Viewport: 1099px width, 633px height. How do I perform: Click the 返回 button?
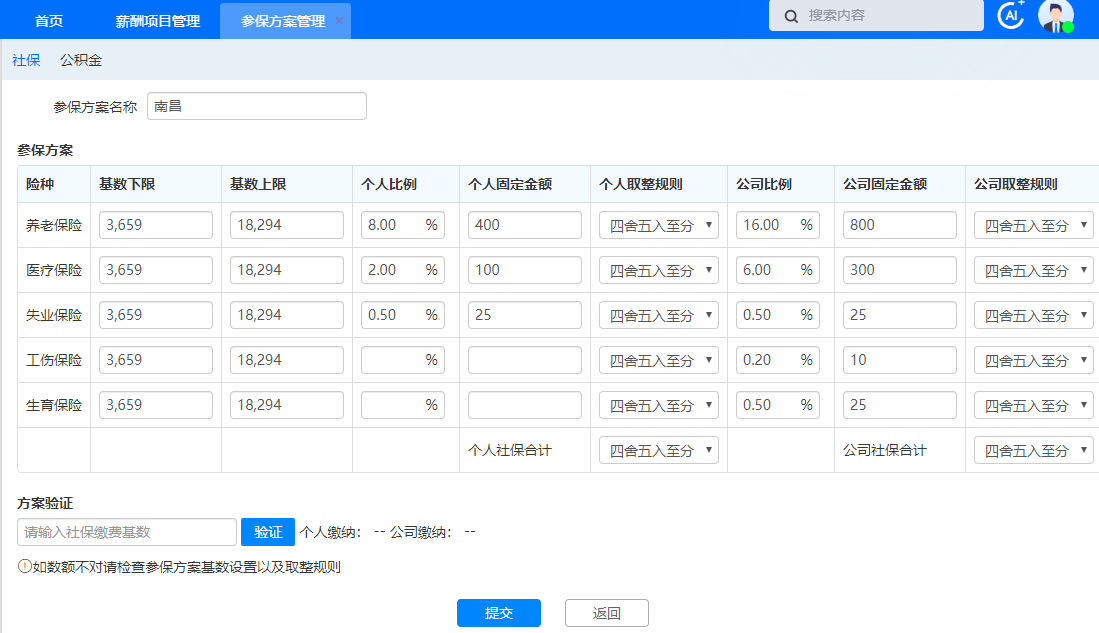click(606, 613)
